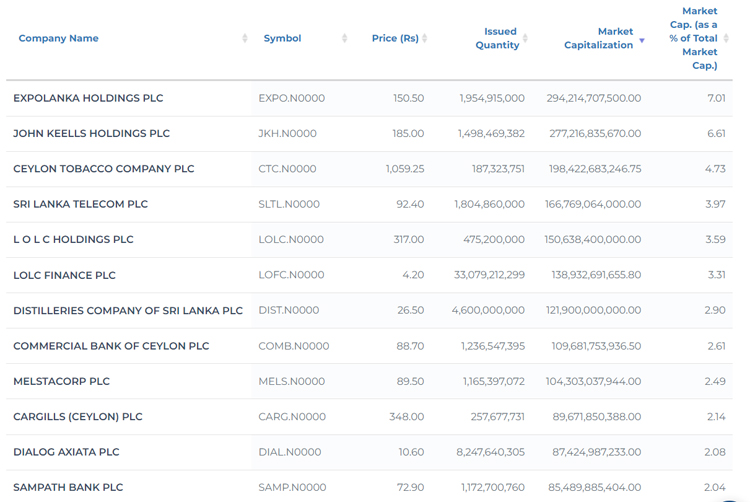Click price 317.00 for LOLC Holdings

pos(408,240)
